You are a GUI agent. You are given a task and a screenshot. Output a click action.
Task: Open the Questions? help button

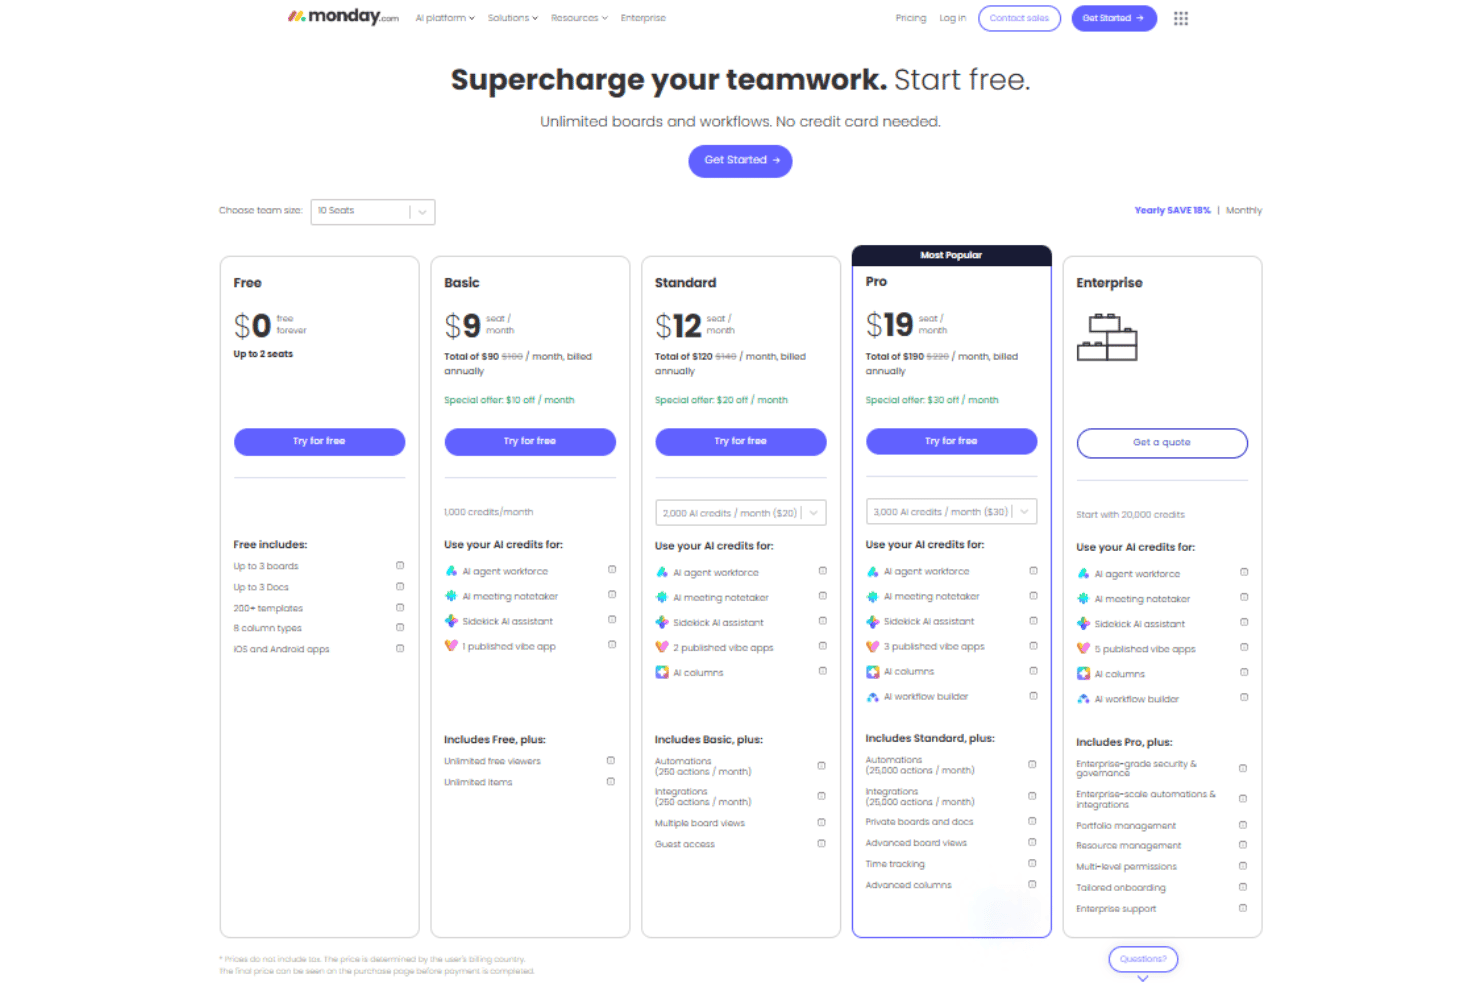(x=1143, y=959)
